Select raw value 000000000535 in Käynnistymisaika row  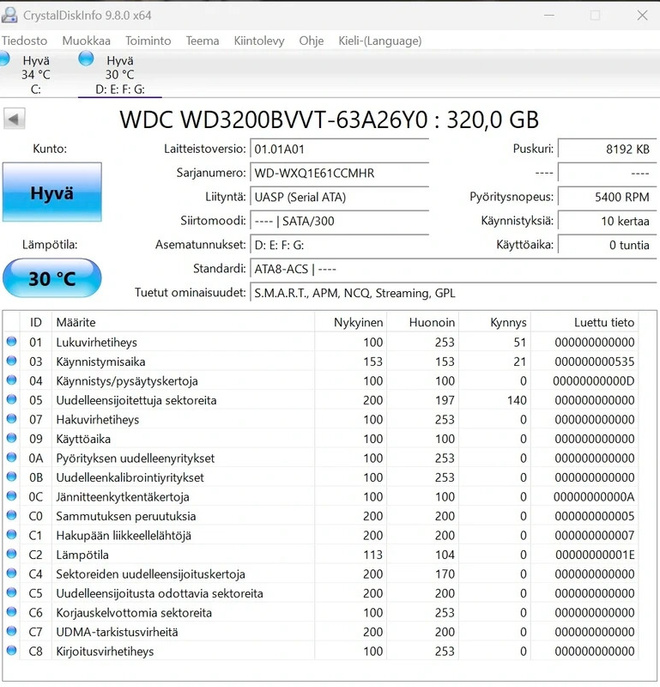pos(594,361)
